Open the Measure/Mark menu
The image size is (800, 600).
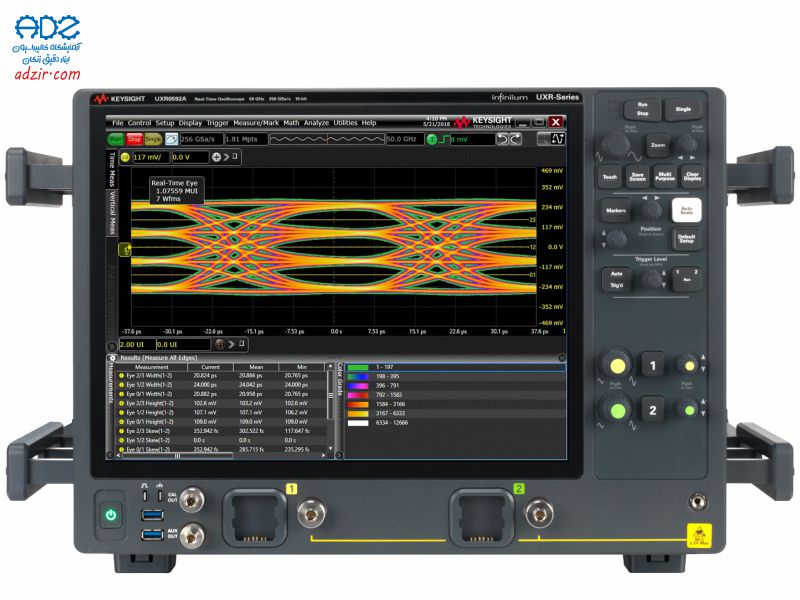pos(256,123)
